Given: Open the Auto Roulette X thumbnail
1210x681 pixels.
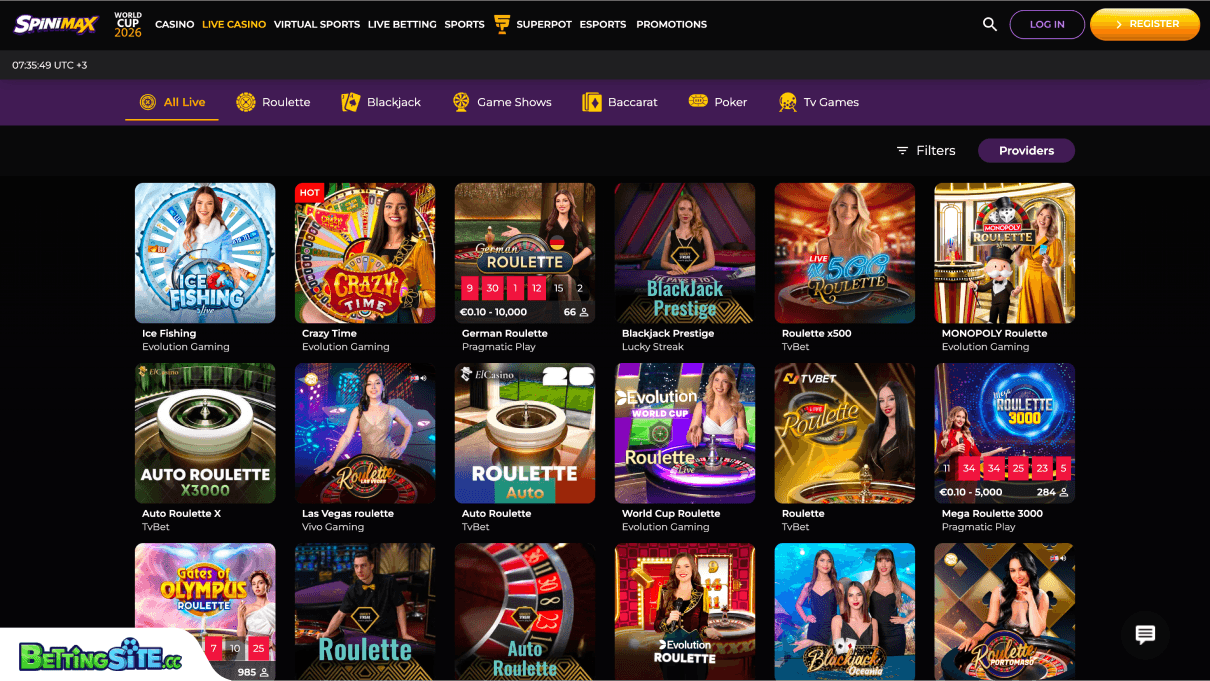Looking at the screenshot, I should (205, 433).
